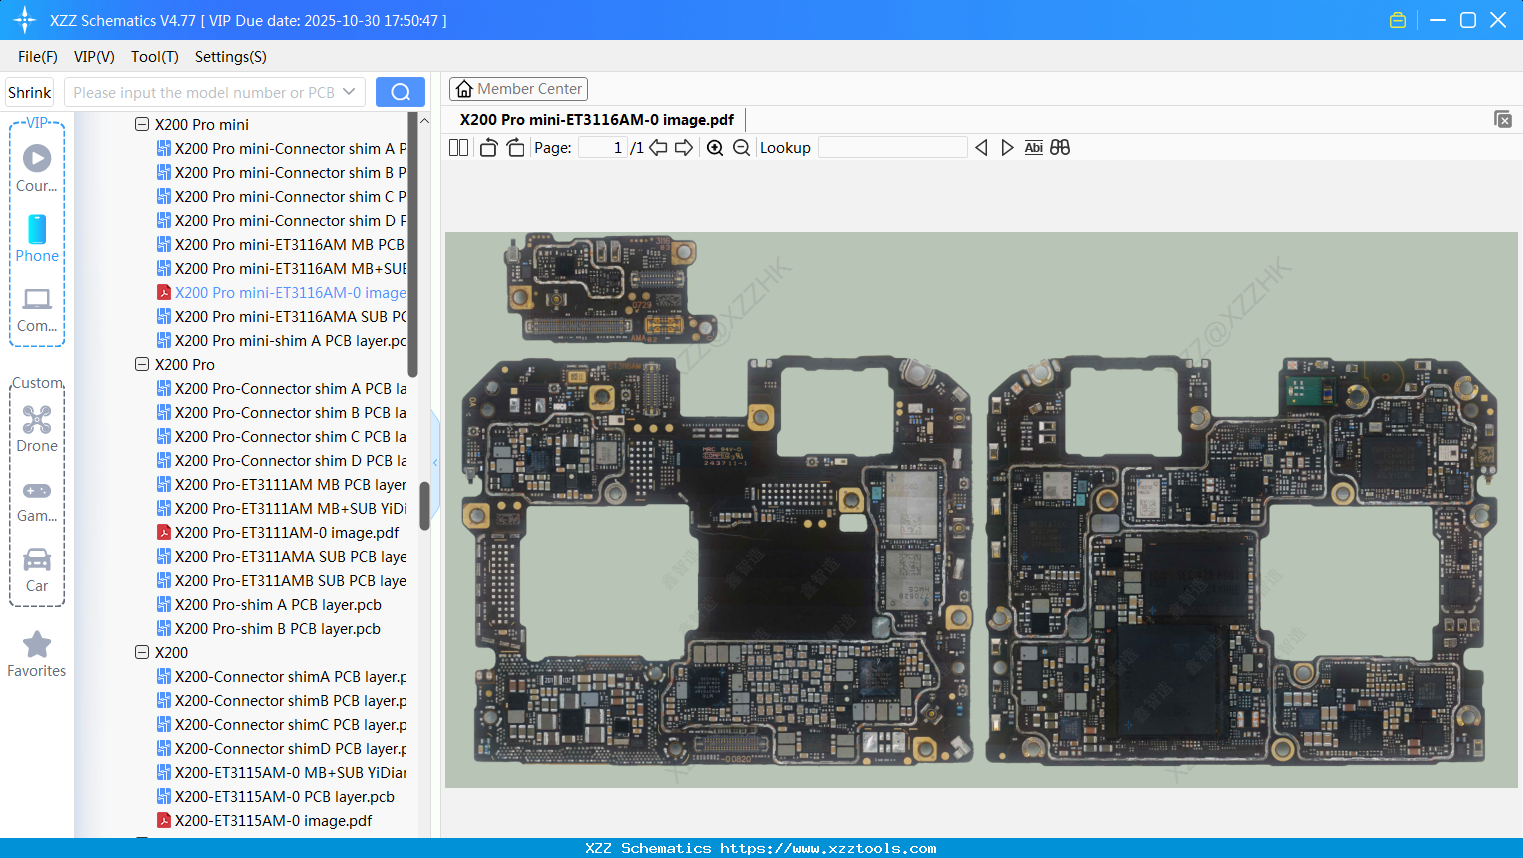Collapse the X200 Pro tree group
The width and height of the screenshot is (1523, 858).
(x=142, y=365)
